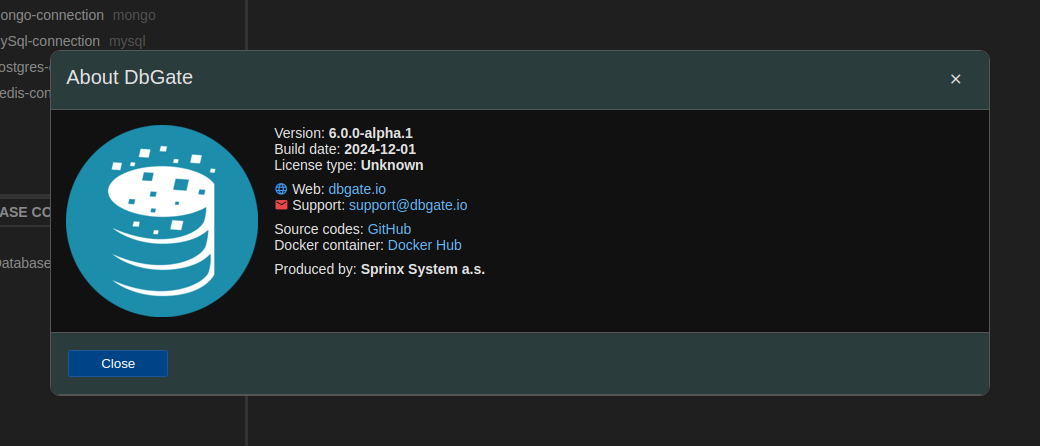Select the redis connection in sidebar
The width and height of the screenshot is (1040, 446).
pos(24,93)
